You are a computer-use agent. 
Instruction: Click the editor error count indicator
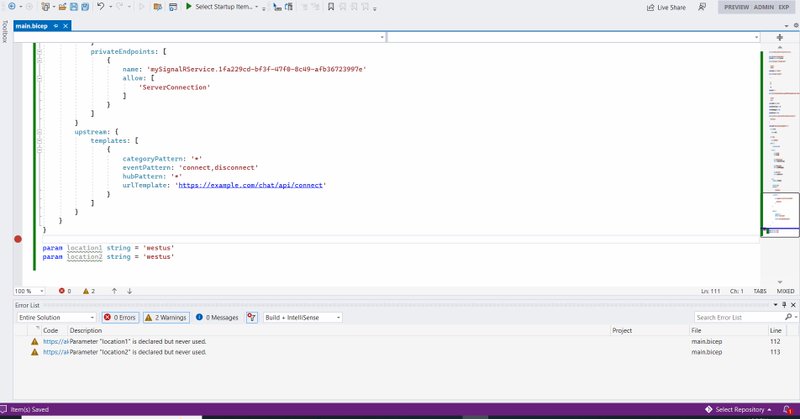(x=65, y=291)
